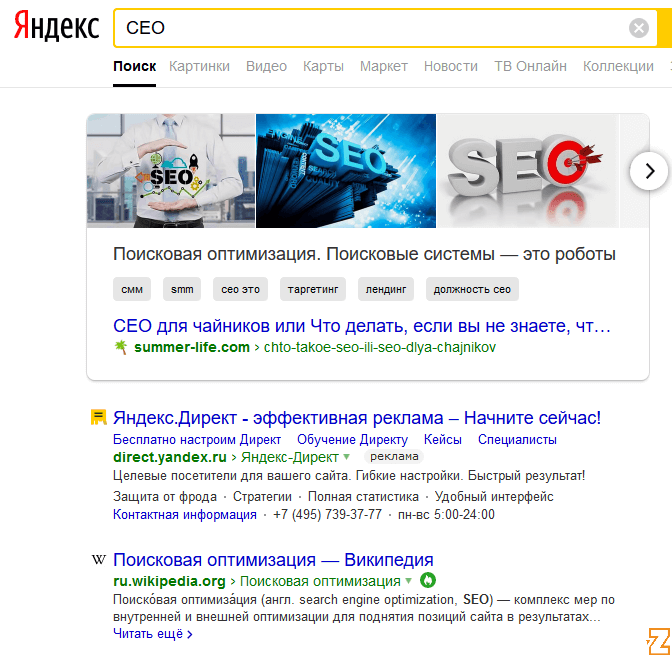Select the лендинг suggestion chip
This screenshot has width=672, height=657.
coord(386,289)
